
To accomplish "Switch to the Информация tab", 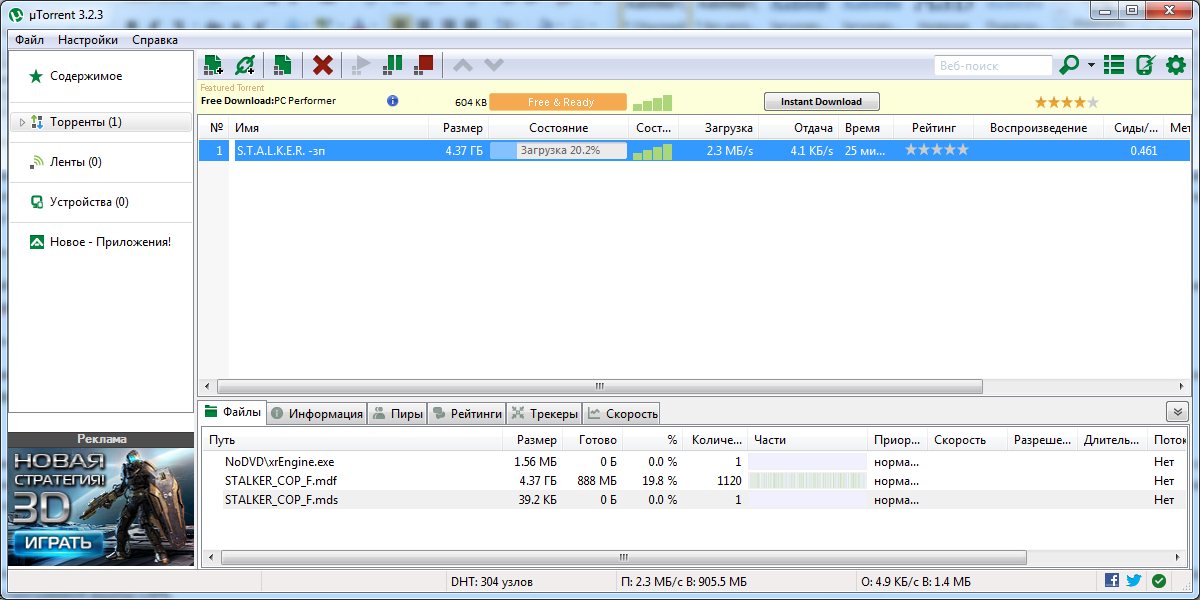I will coord(316,413).
